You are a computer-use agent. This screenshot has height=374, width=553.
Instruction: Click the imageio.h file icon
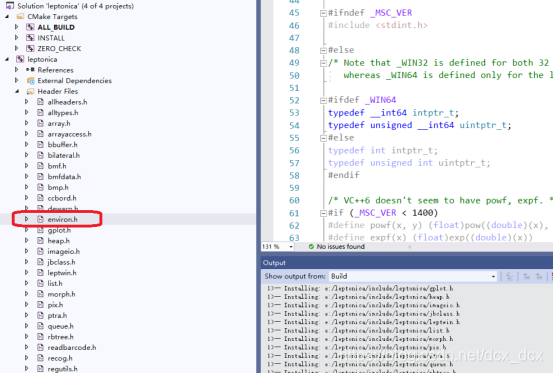tap(41, 251)
